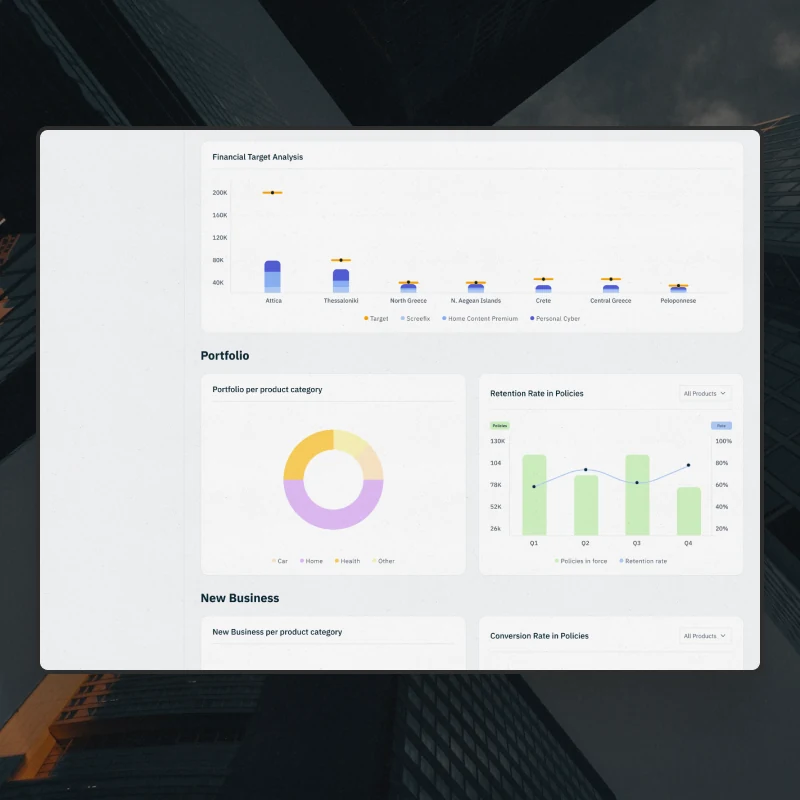Toggle the Home Content Premium legend item
800x800 pixels.
pyautogui.click(x=480, y=318)
